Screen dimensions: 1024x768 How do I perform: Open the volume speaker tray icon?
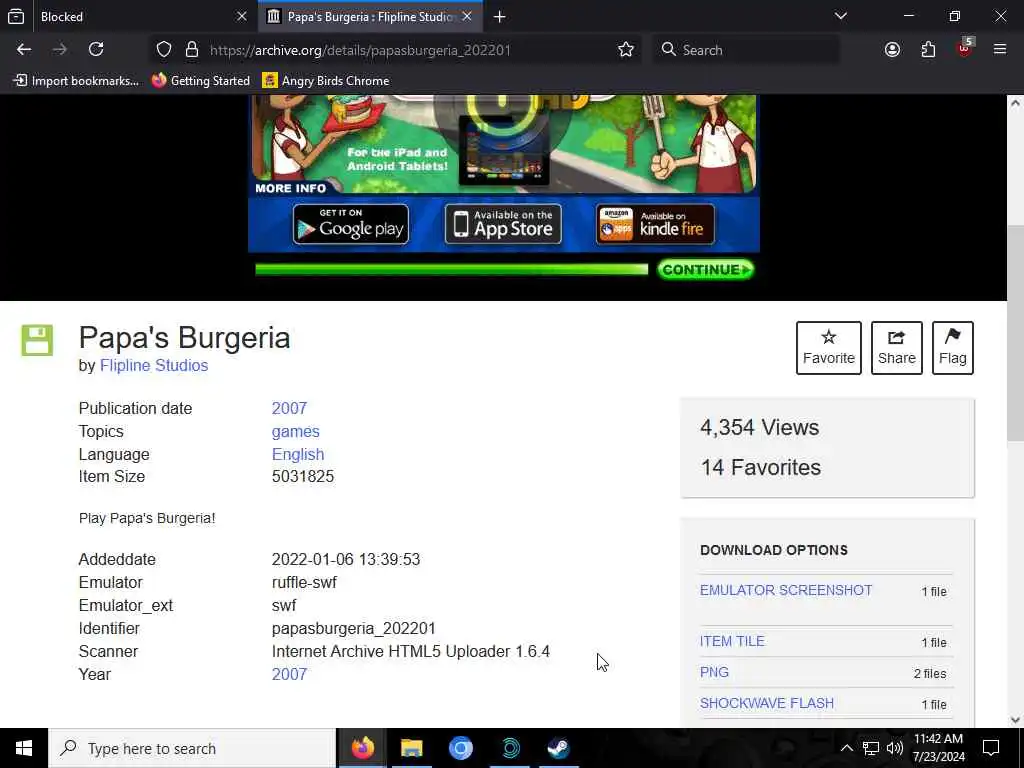click(895, 748)
